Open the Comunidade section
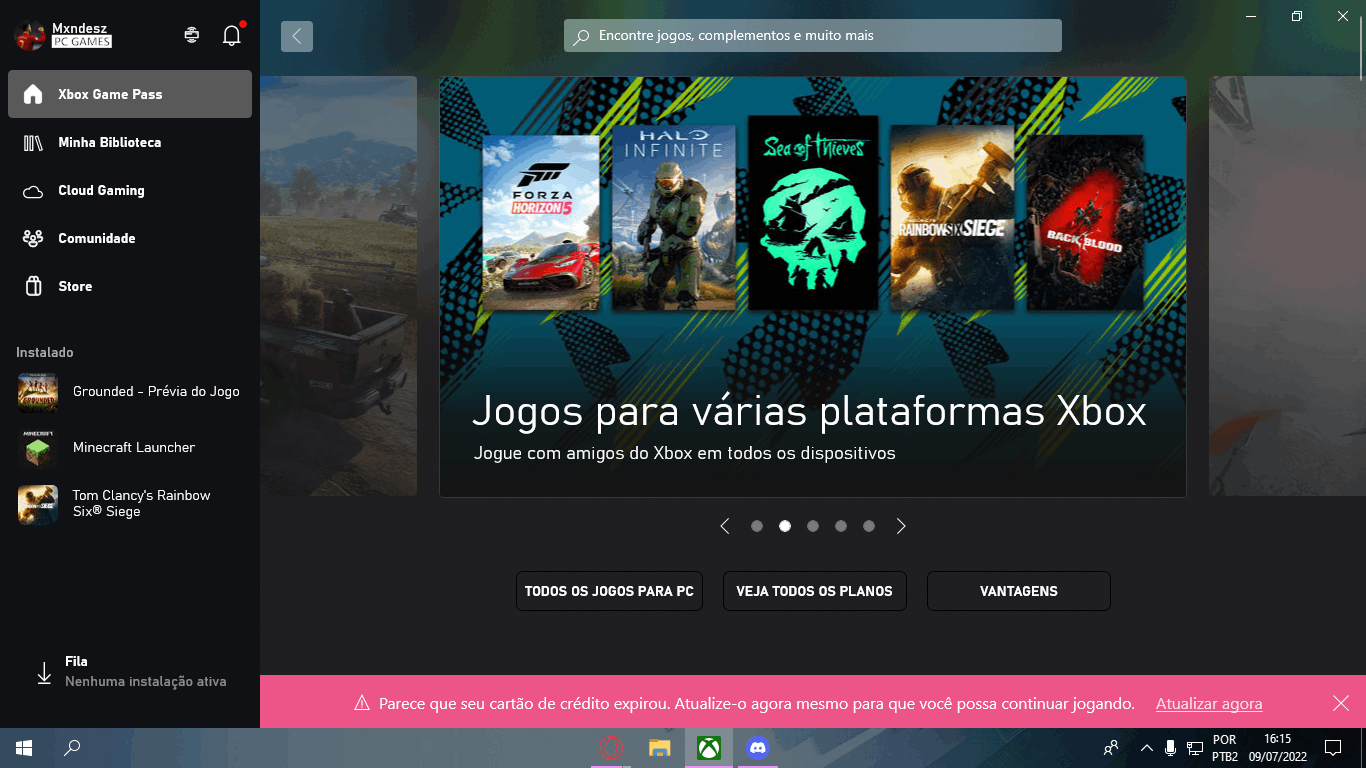This screenshot has width=1366, height=768. (130, 238)
